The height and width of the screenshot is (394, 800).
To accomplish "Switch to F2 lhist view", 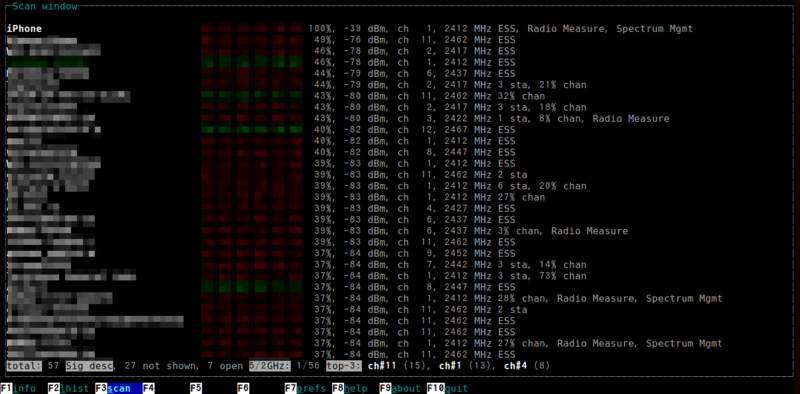I will pyautogui.click(x=68, y=388).
